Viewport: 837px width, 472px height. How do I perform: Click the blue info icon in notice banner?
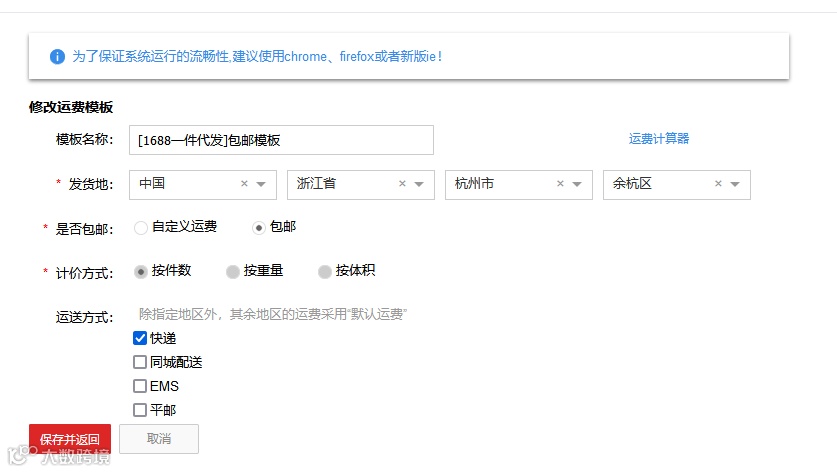click(x=57, y=57)
